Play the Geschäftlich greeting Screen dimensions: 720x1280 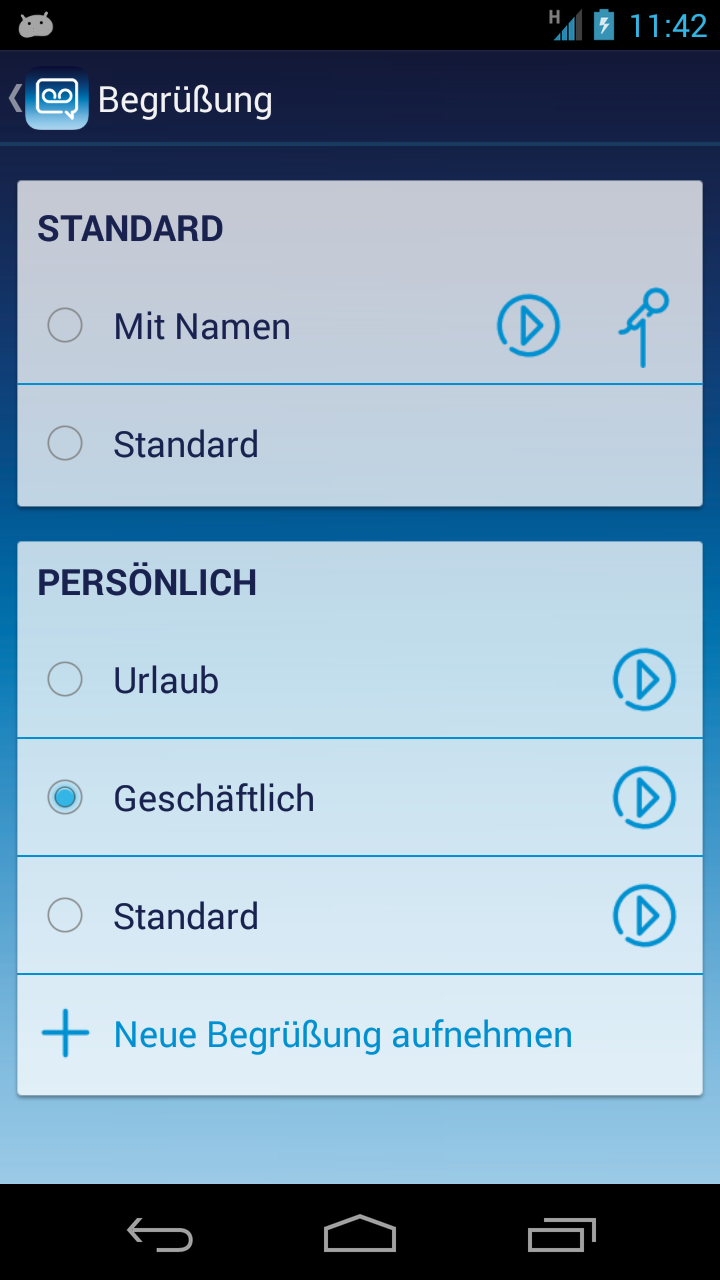pos(644,798)
